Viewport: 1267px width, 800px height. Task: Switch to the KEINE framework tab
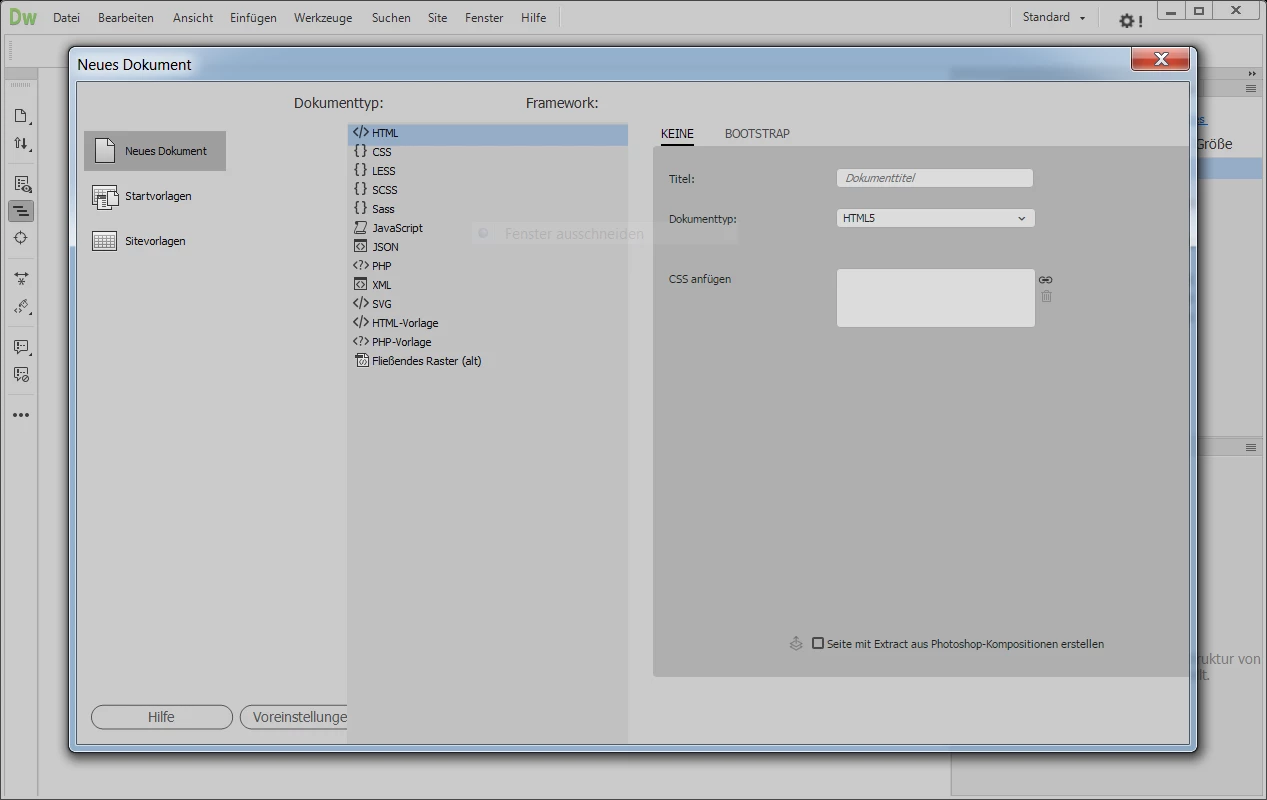tap(677, 134)
